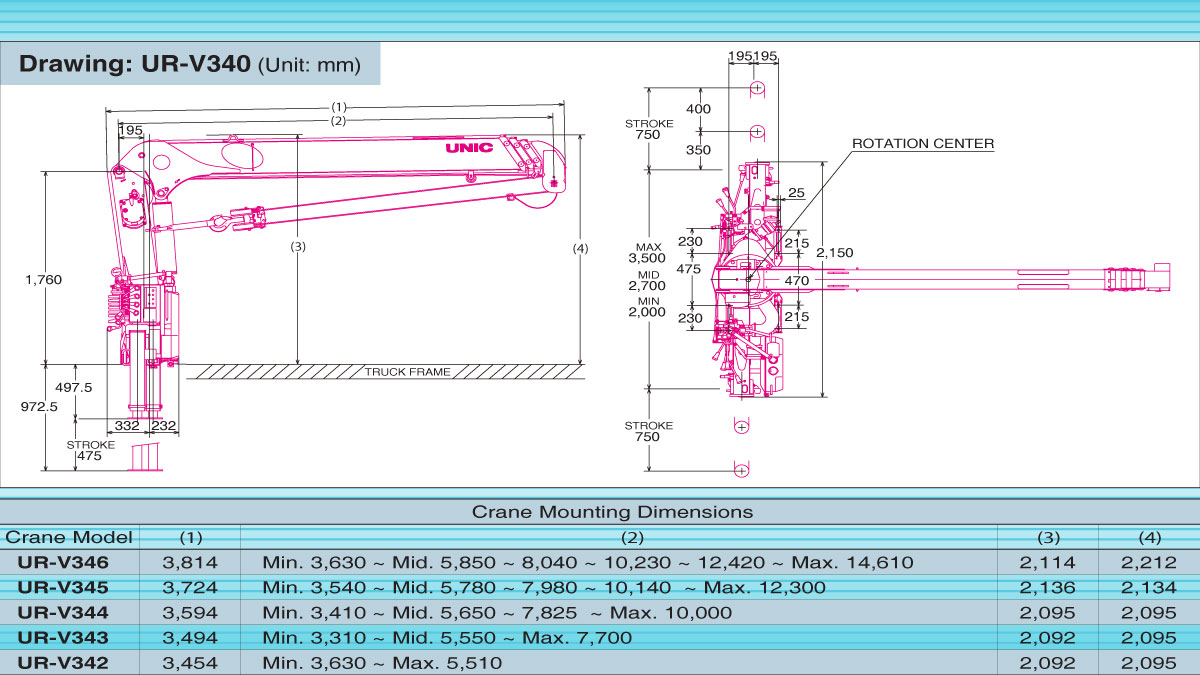Click the 3,814 value in the UR-V346 row
This screenshot has width=1200, height=675.
pyautogui.click(x=190, y=563)
